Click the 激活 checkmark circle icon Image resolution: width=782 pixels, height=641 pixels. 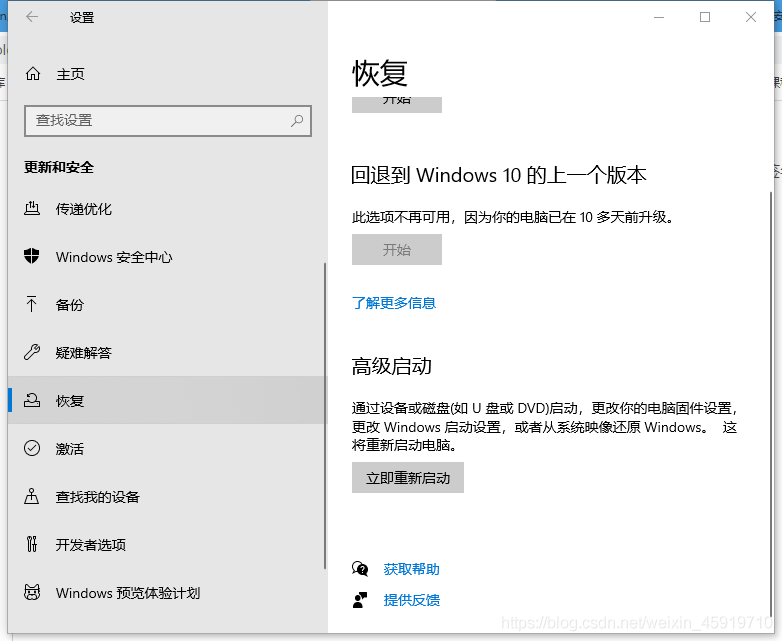[32, 448]
